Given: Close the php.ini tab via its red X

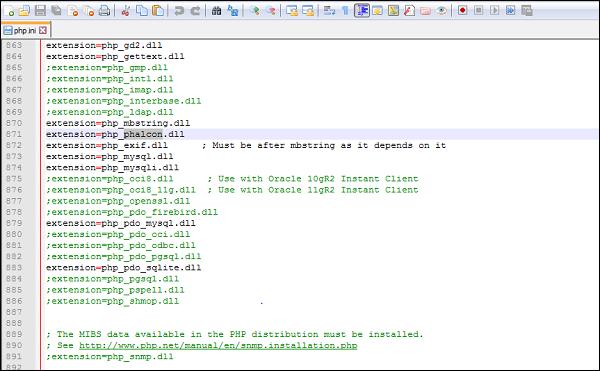Looking at the screenshot, I should coord(43,30).
